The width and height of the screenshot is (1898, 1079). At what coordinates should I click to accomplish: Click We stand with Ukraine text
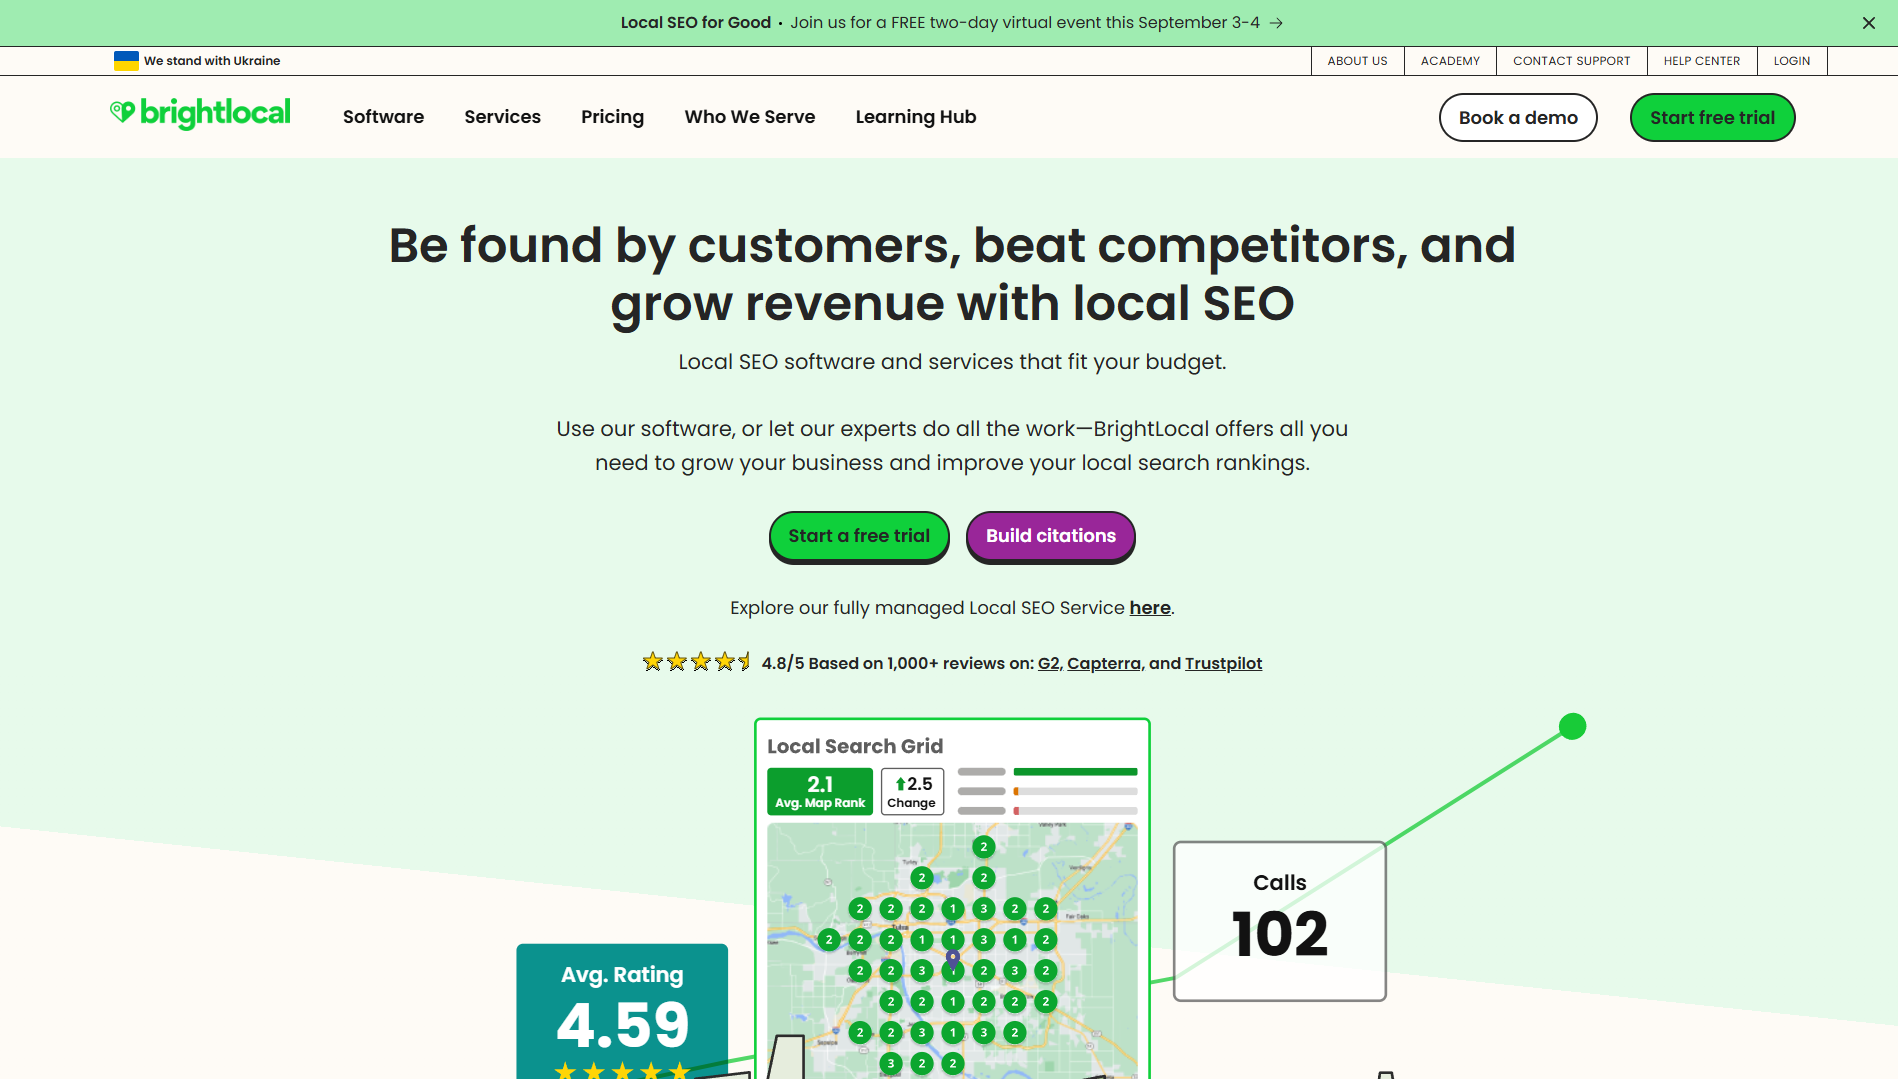pos(212,61)
